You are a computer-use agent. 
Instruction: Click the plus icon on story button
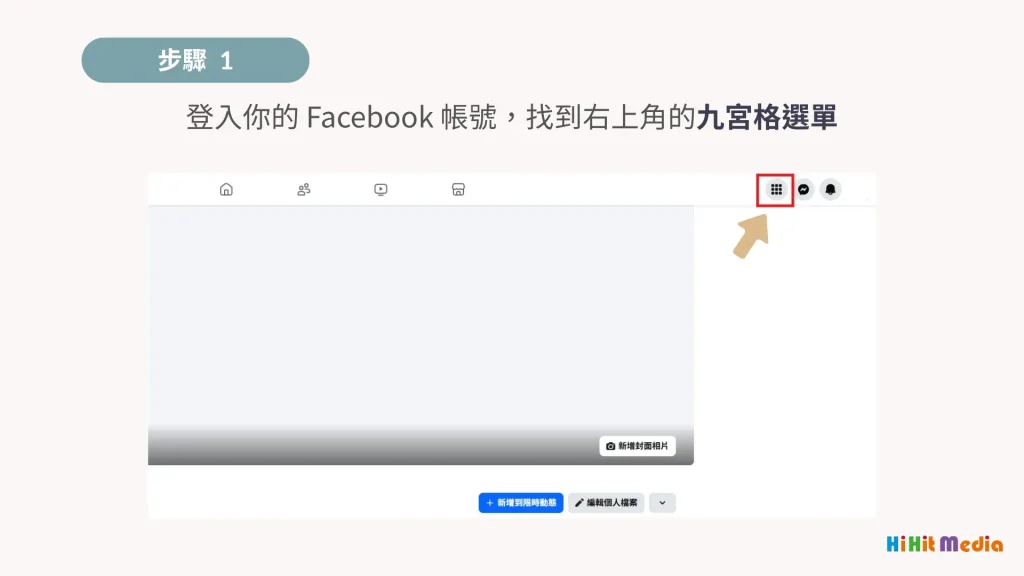[489, 503]
